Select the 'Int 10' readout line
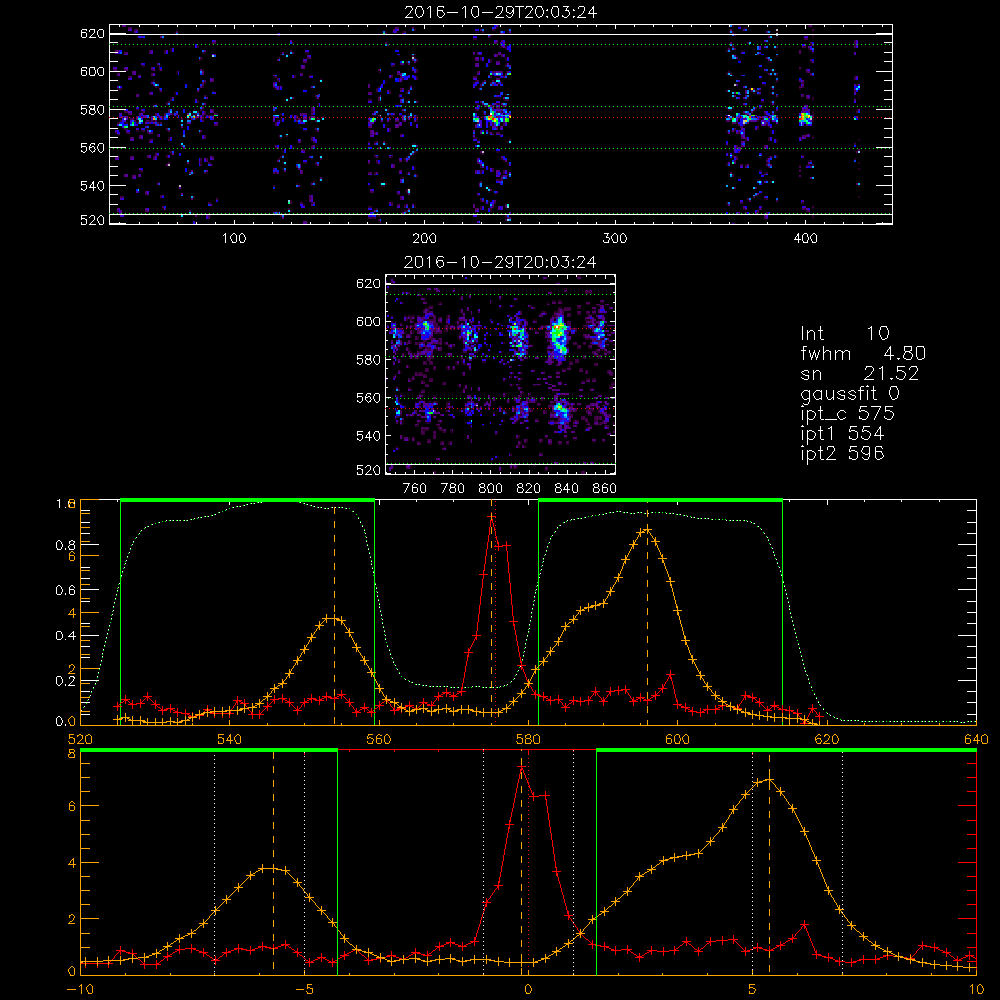 pyautogui.click(x=844, y=334)
